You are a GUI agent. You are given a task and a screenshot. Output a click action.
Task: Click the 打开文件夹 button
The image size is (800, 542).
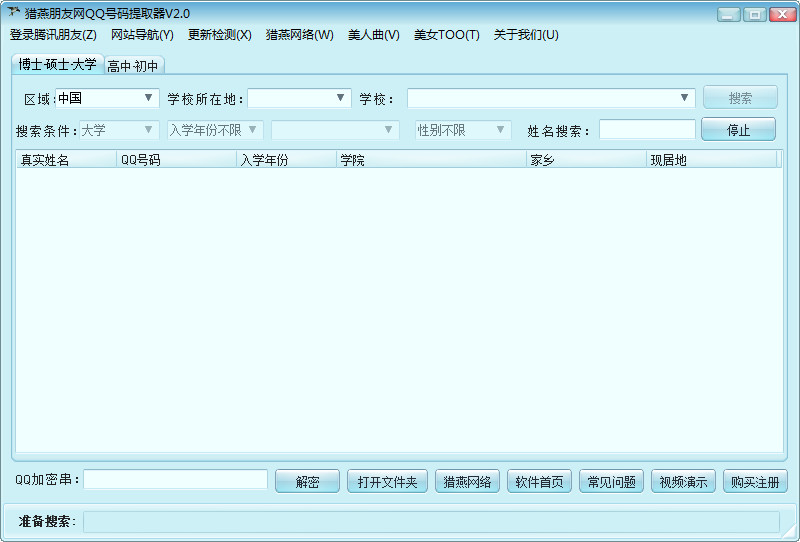click(387, 481)
